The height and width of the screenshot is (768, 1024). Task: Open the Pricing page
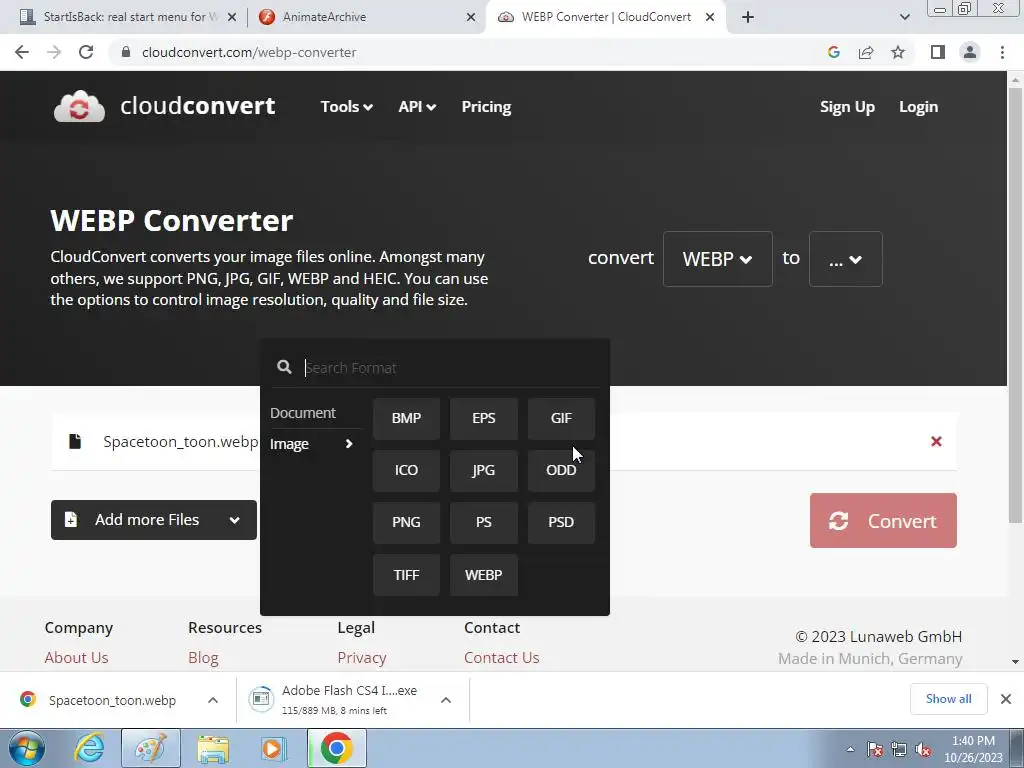coord(486,106)
